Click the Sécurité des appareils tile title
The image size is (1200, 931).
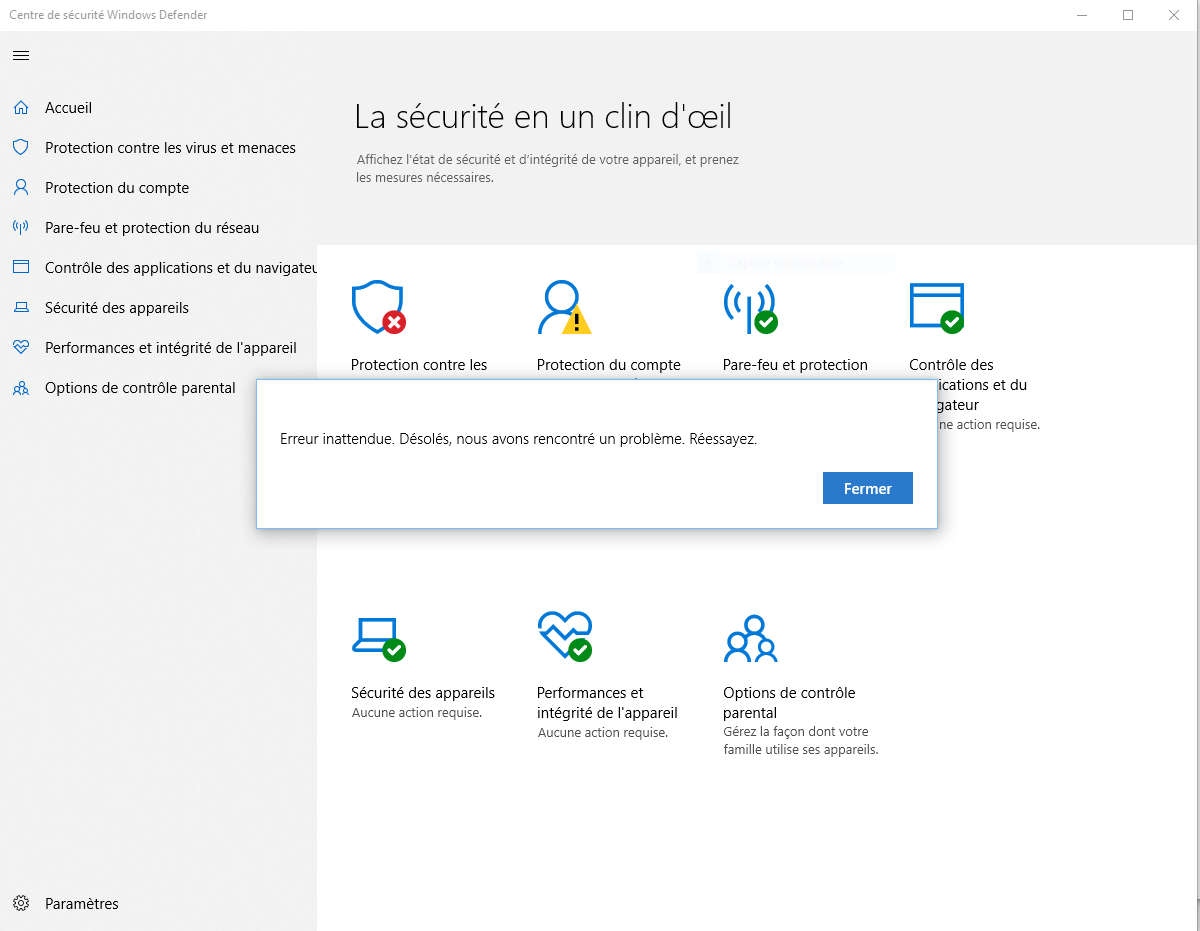(x=423, y=693)
